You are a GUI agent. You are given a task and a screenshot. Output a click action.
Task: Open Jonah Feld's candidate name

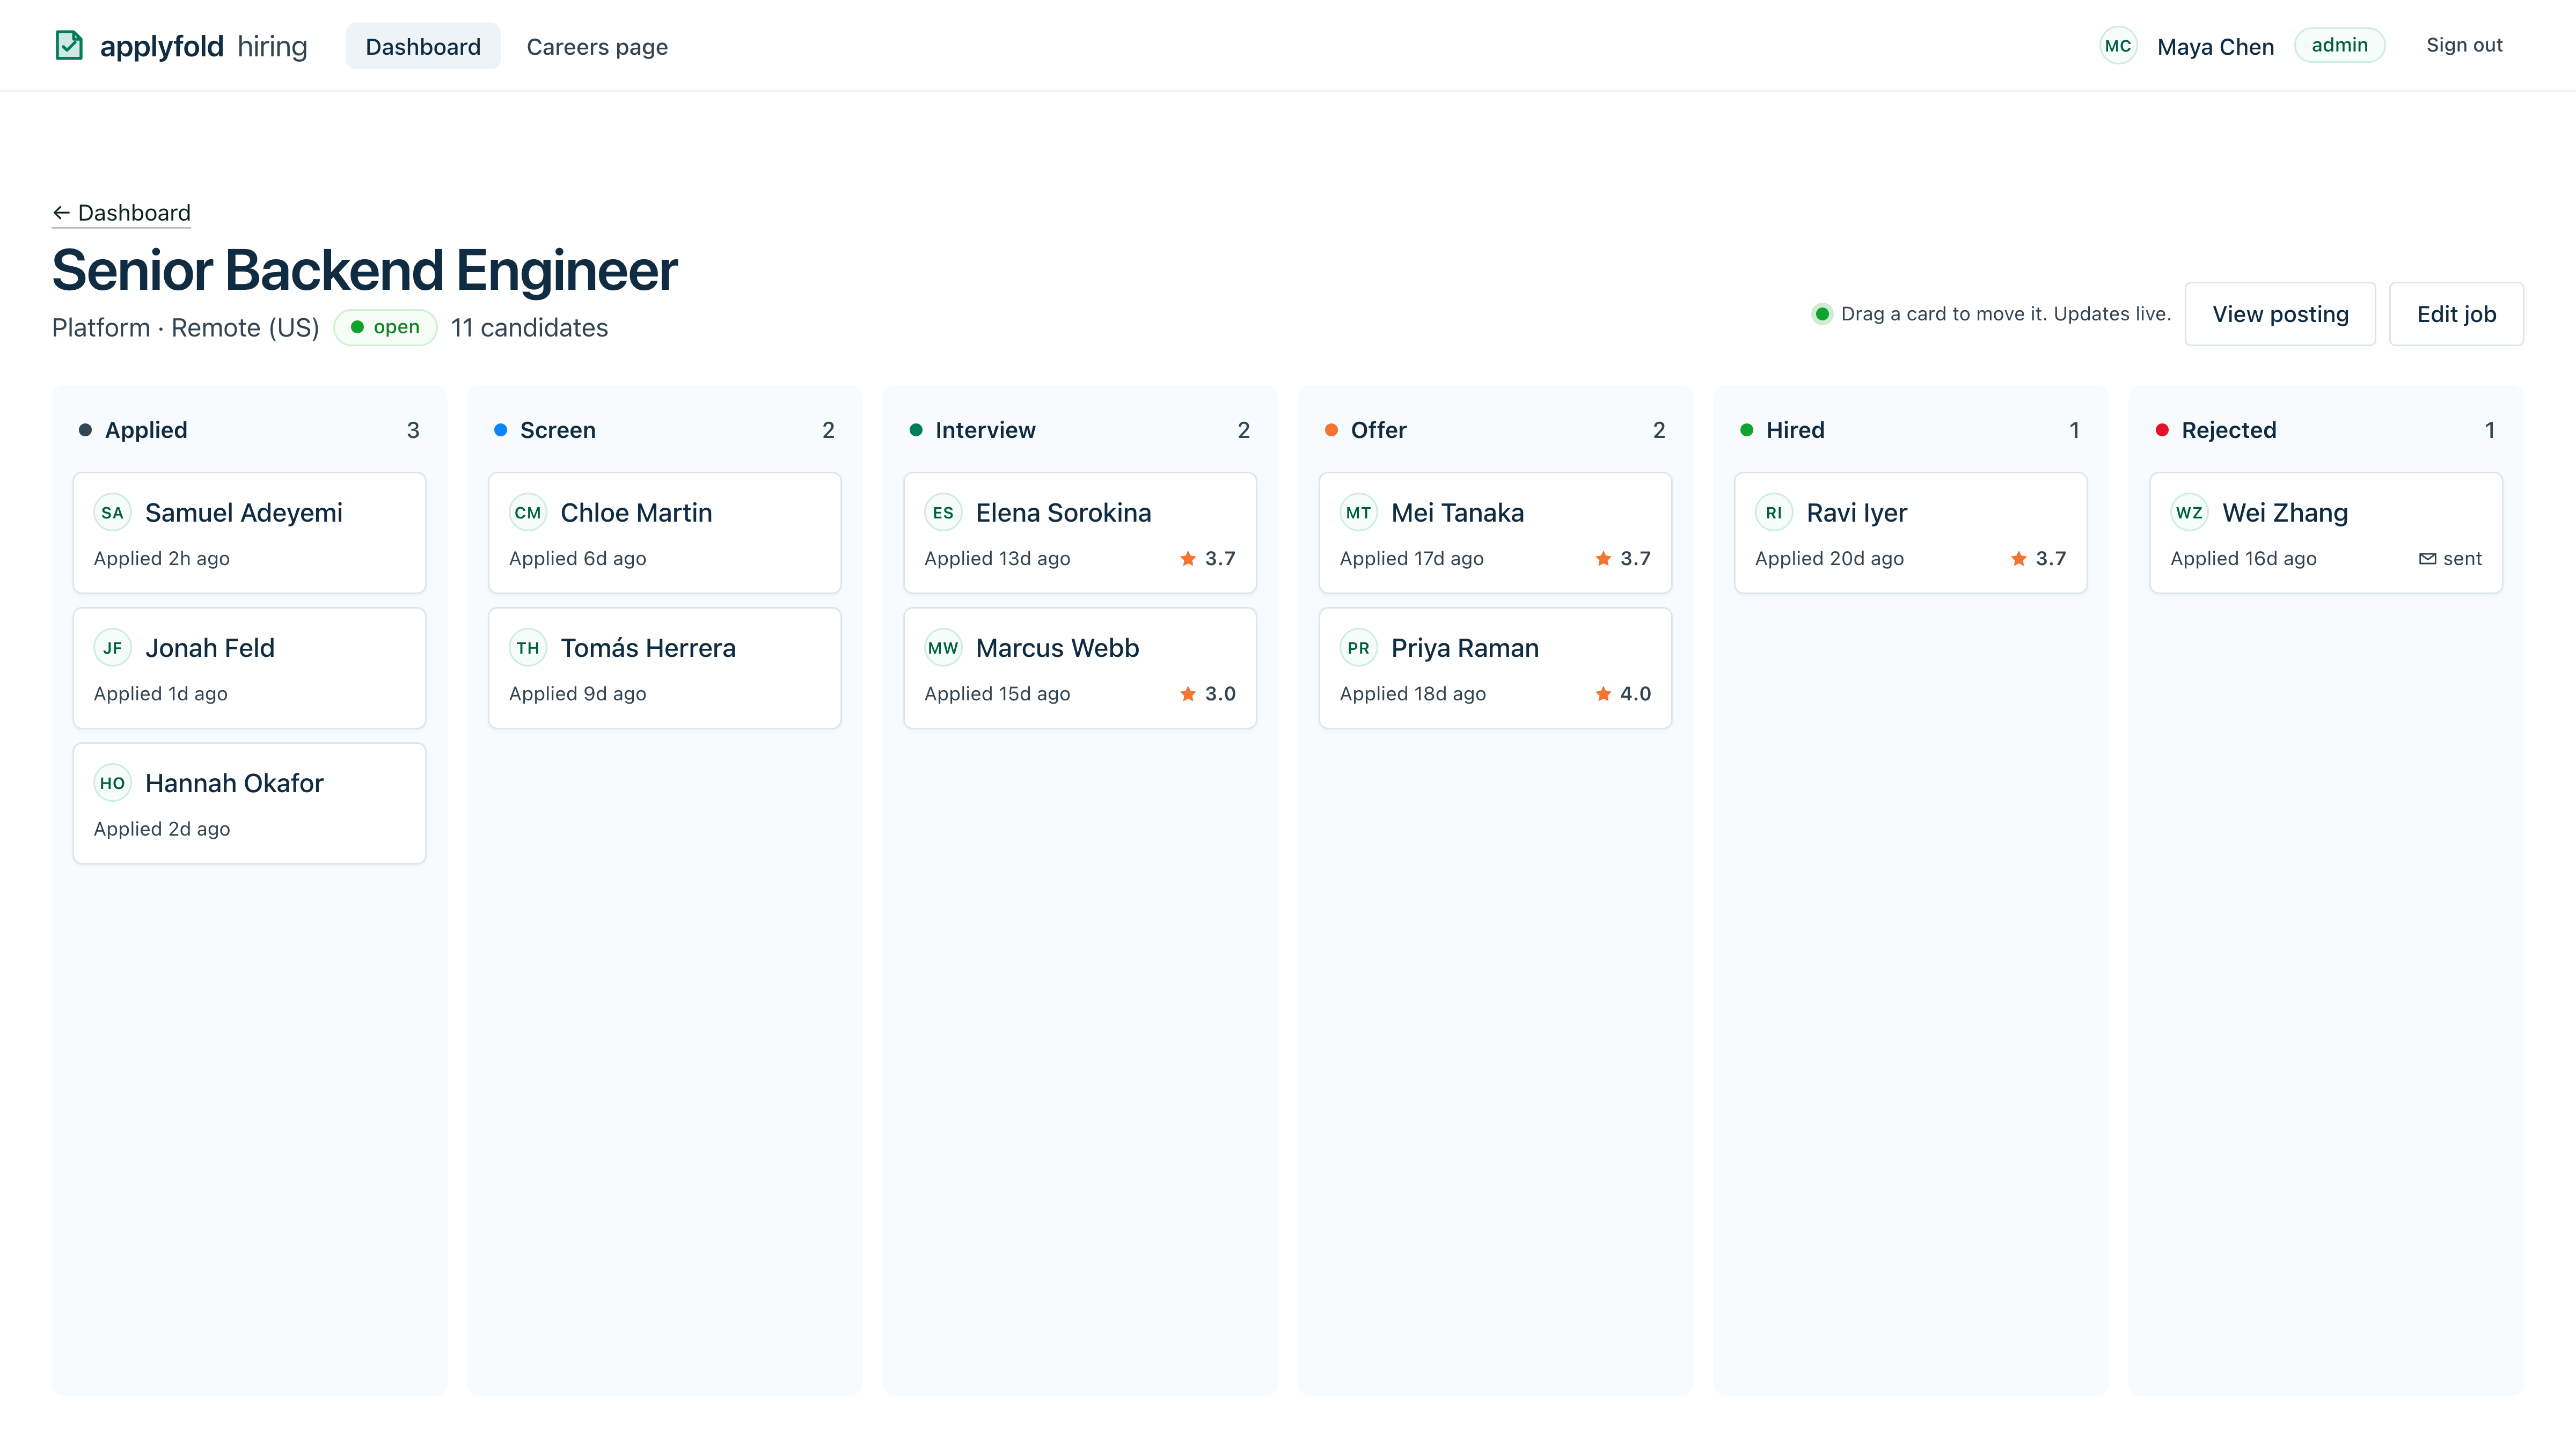(210, 648)
